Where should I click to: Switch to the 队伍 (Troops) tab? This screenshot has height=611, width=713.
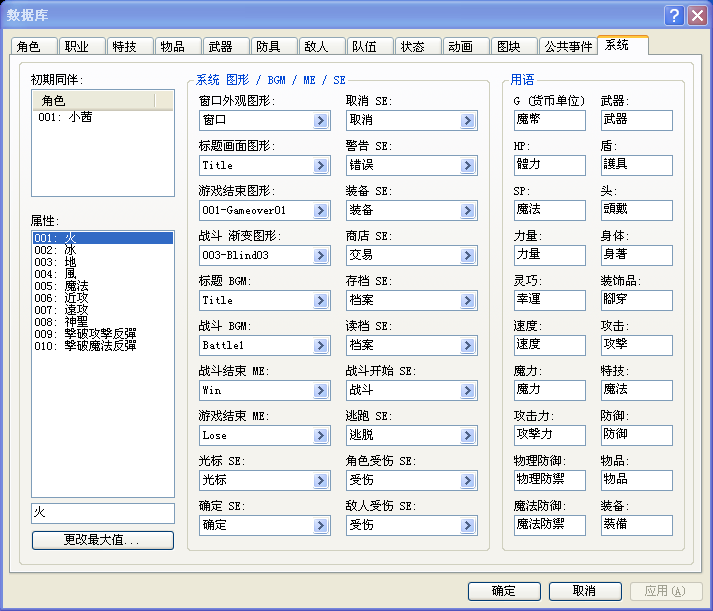click(370, 46)
